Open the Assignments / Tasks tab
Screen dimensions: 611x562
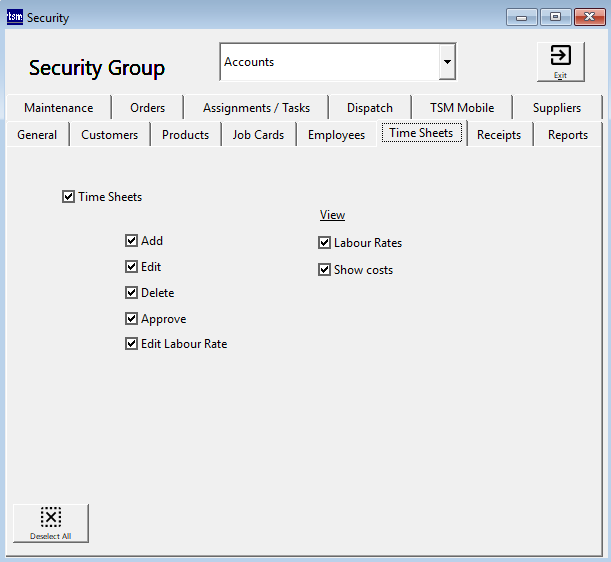point(256,108)
